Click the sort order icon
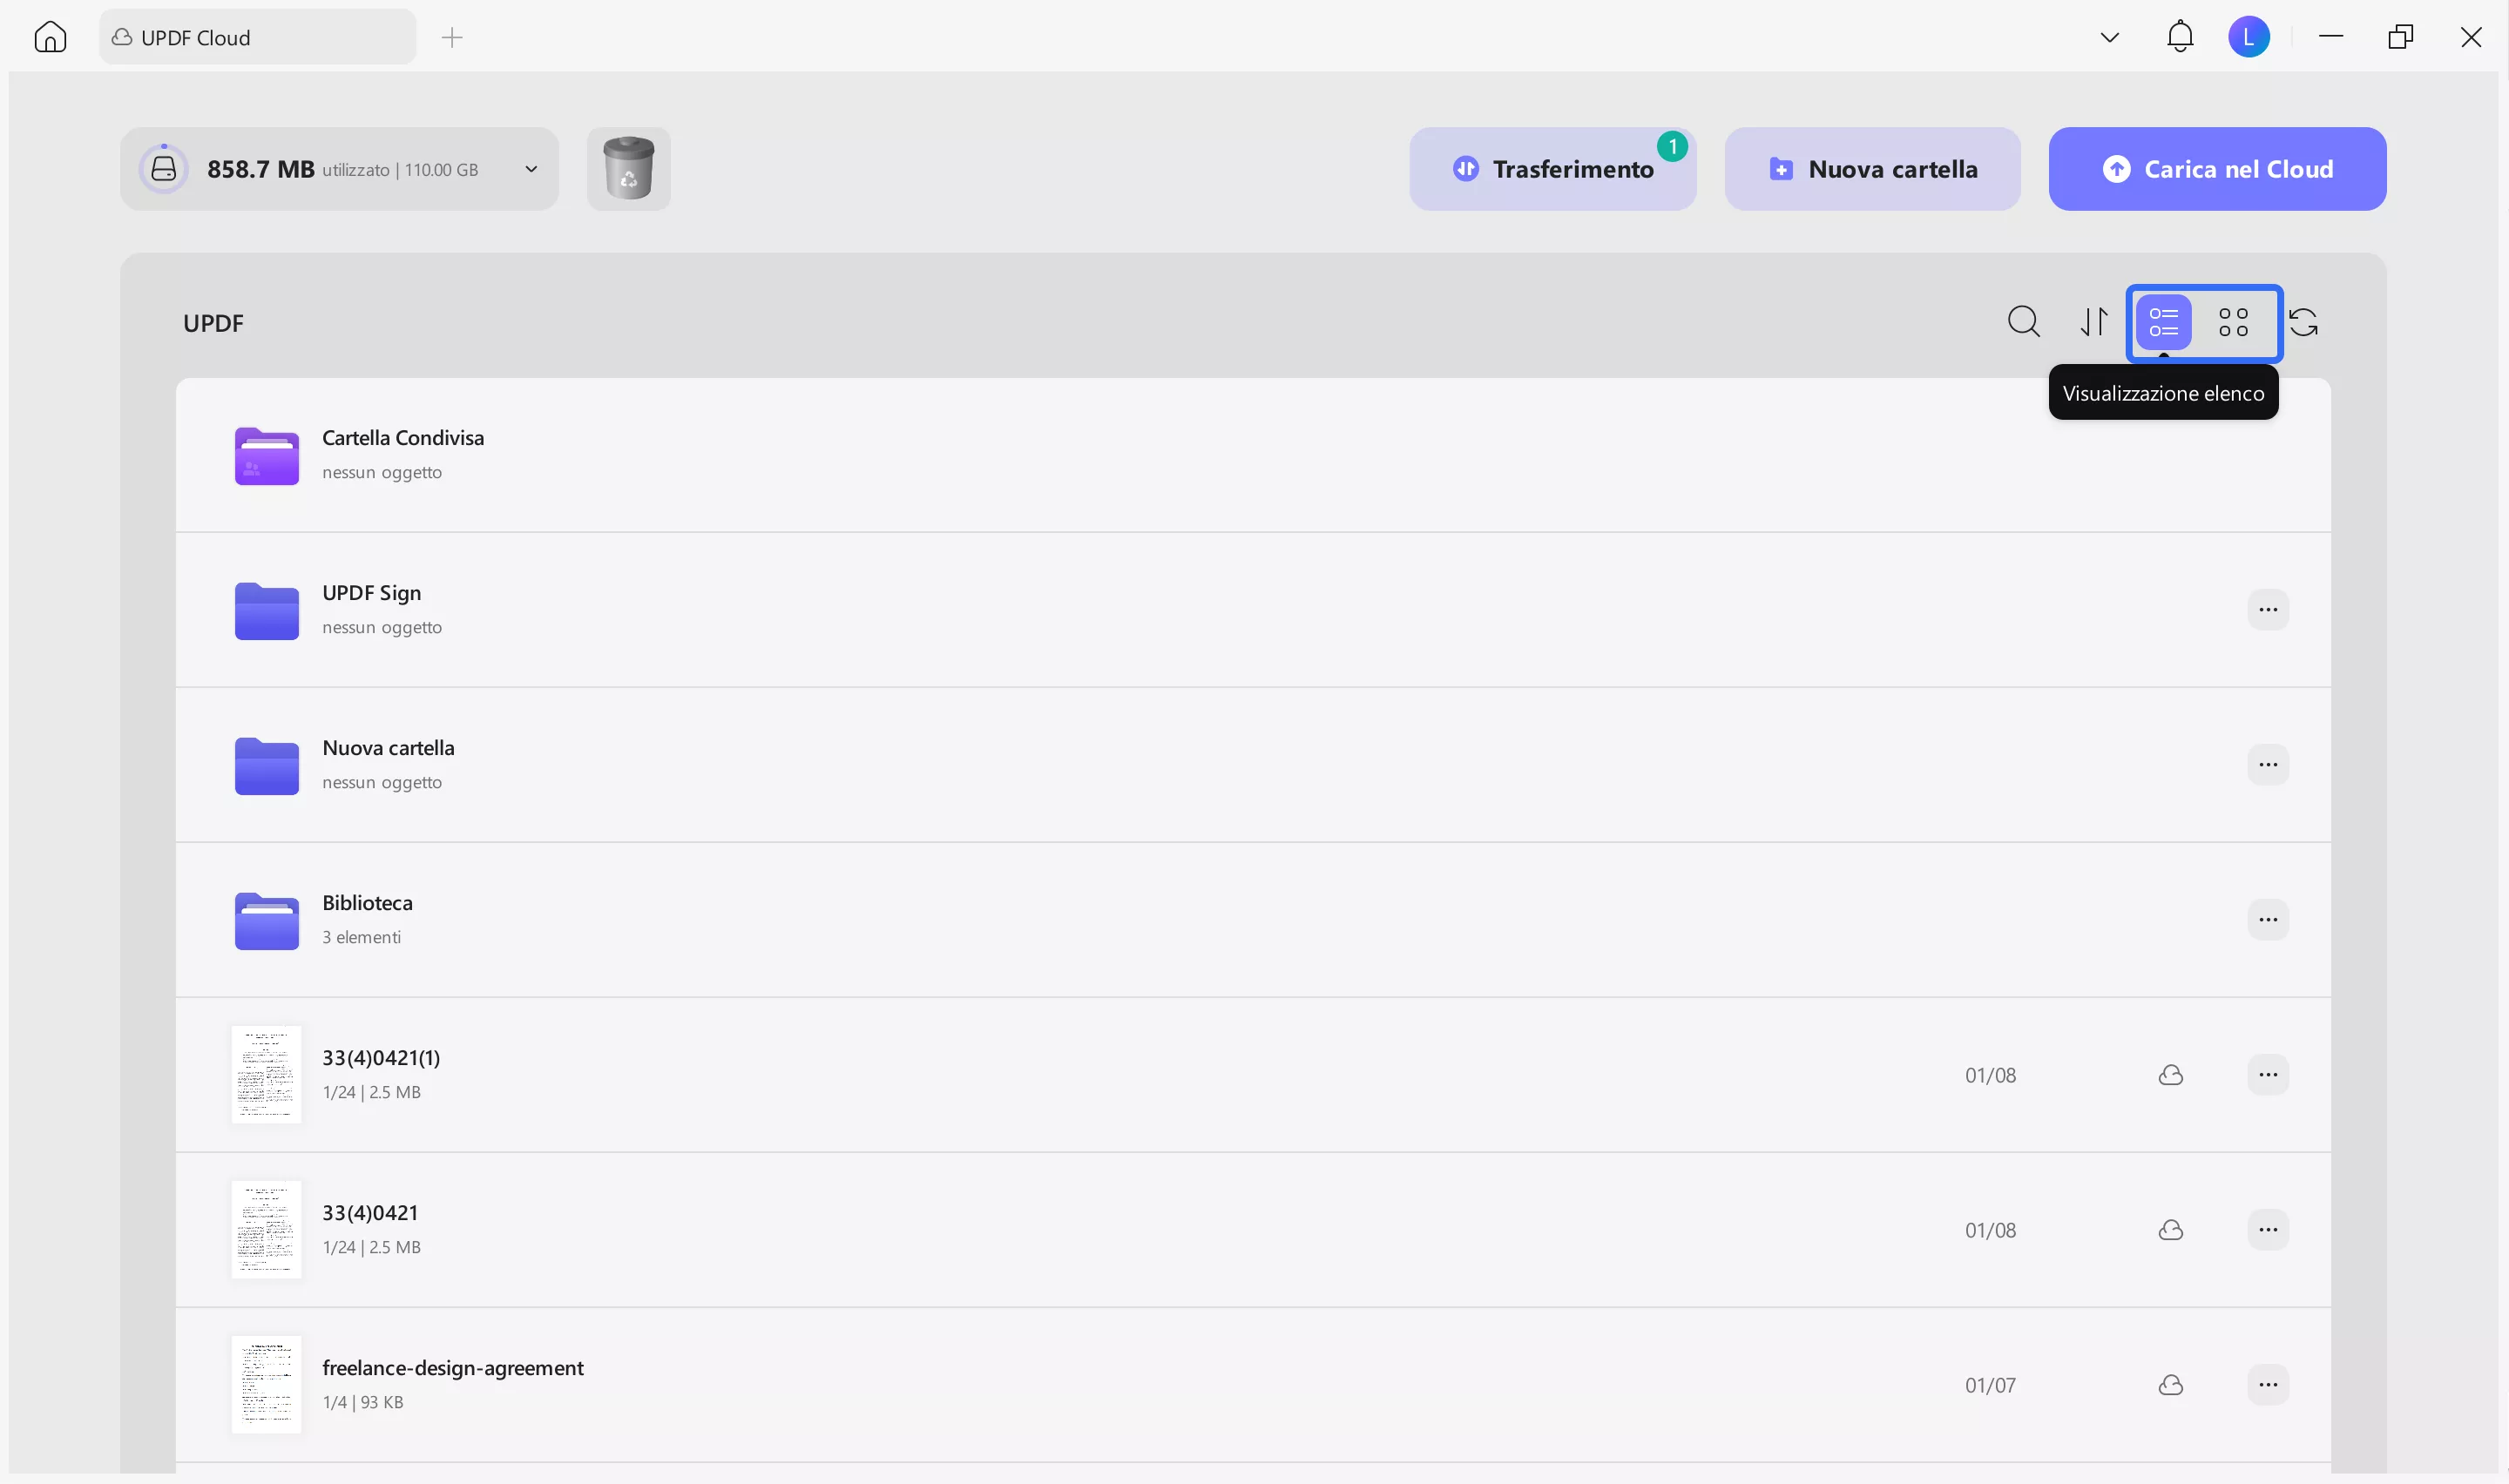This screenshot has width=2509, height=1484. (x=2094, y=322)
